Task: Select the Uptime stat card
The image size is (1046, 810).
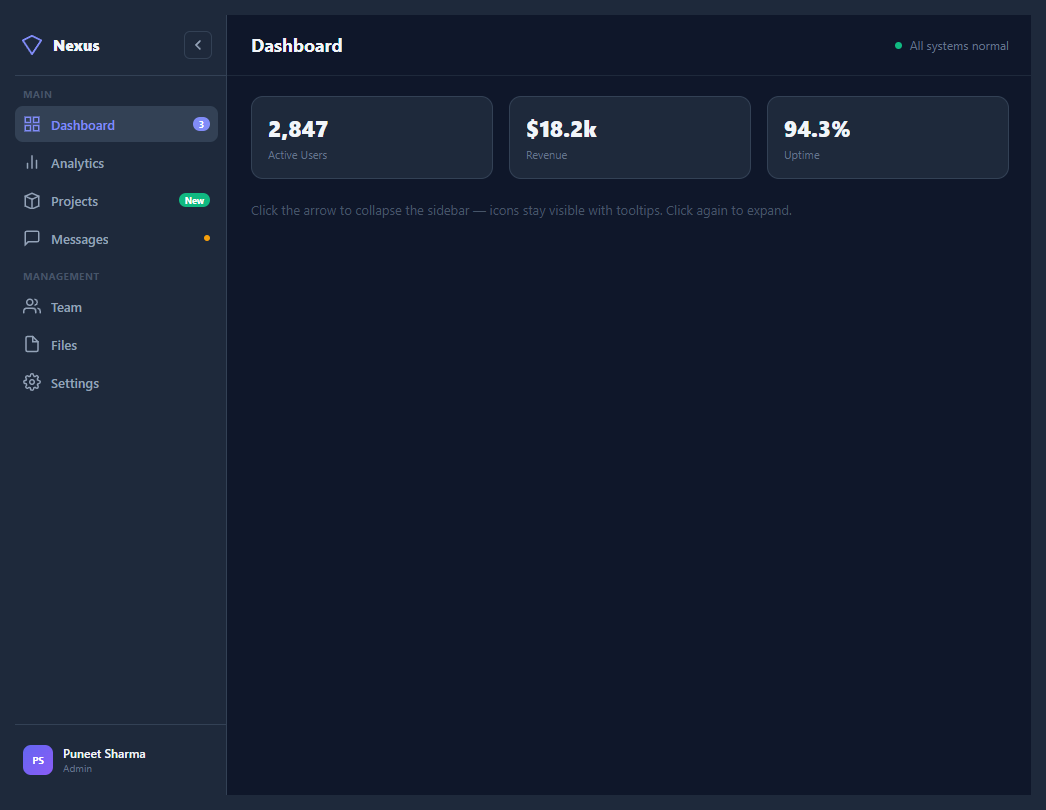Action: pyautogui.click(x=888, y=137)
